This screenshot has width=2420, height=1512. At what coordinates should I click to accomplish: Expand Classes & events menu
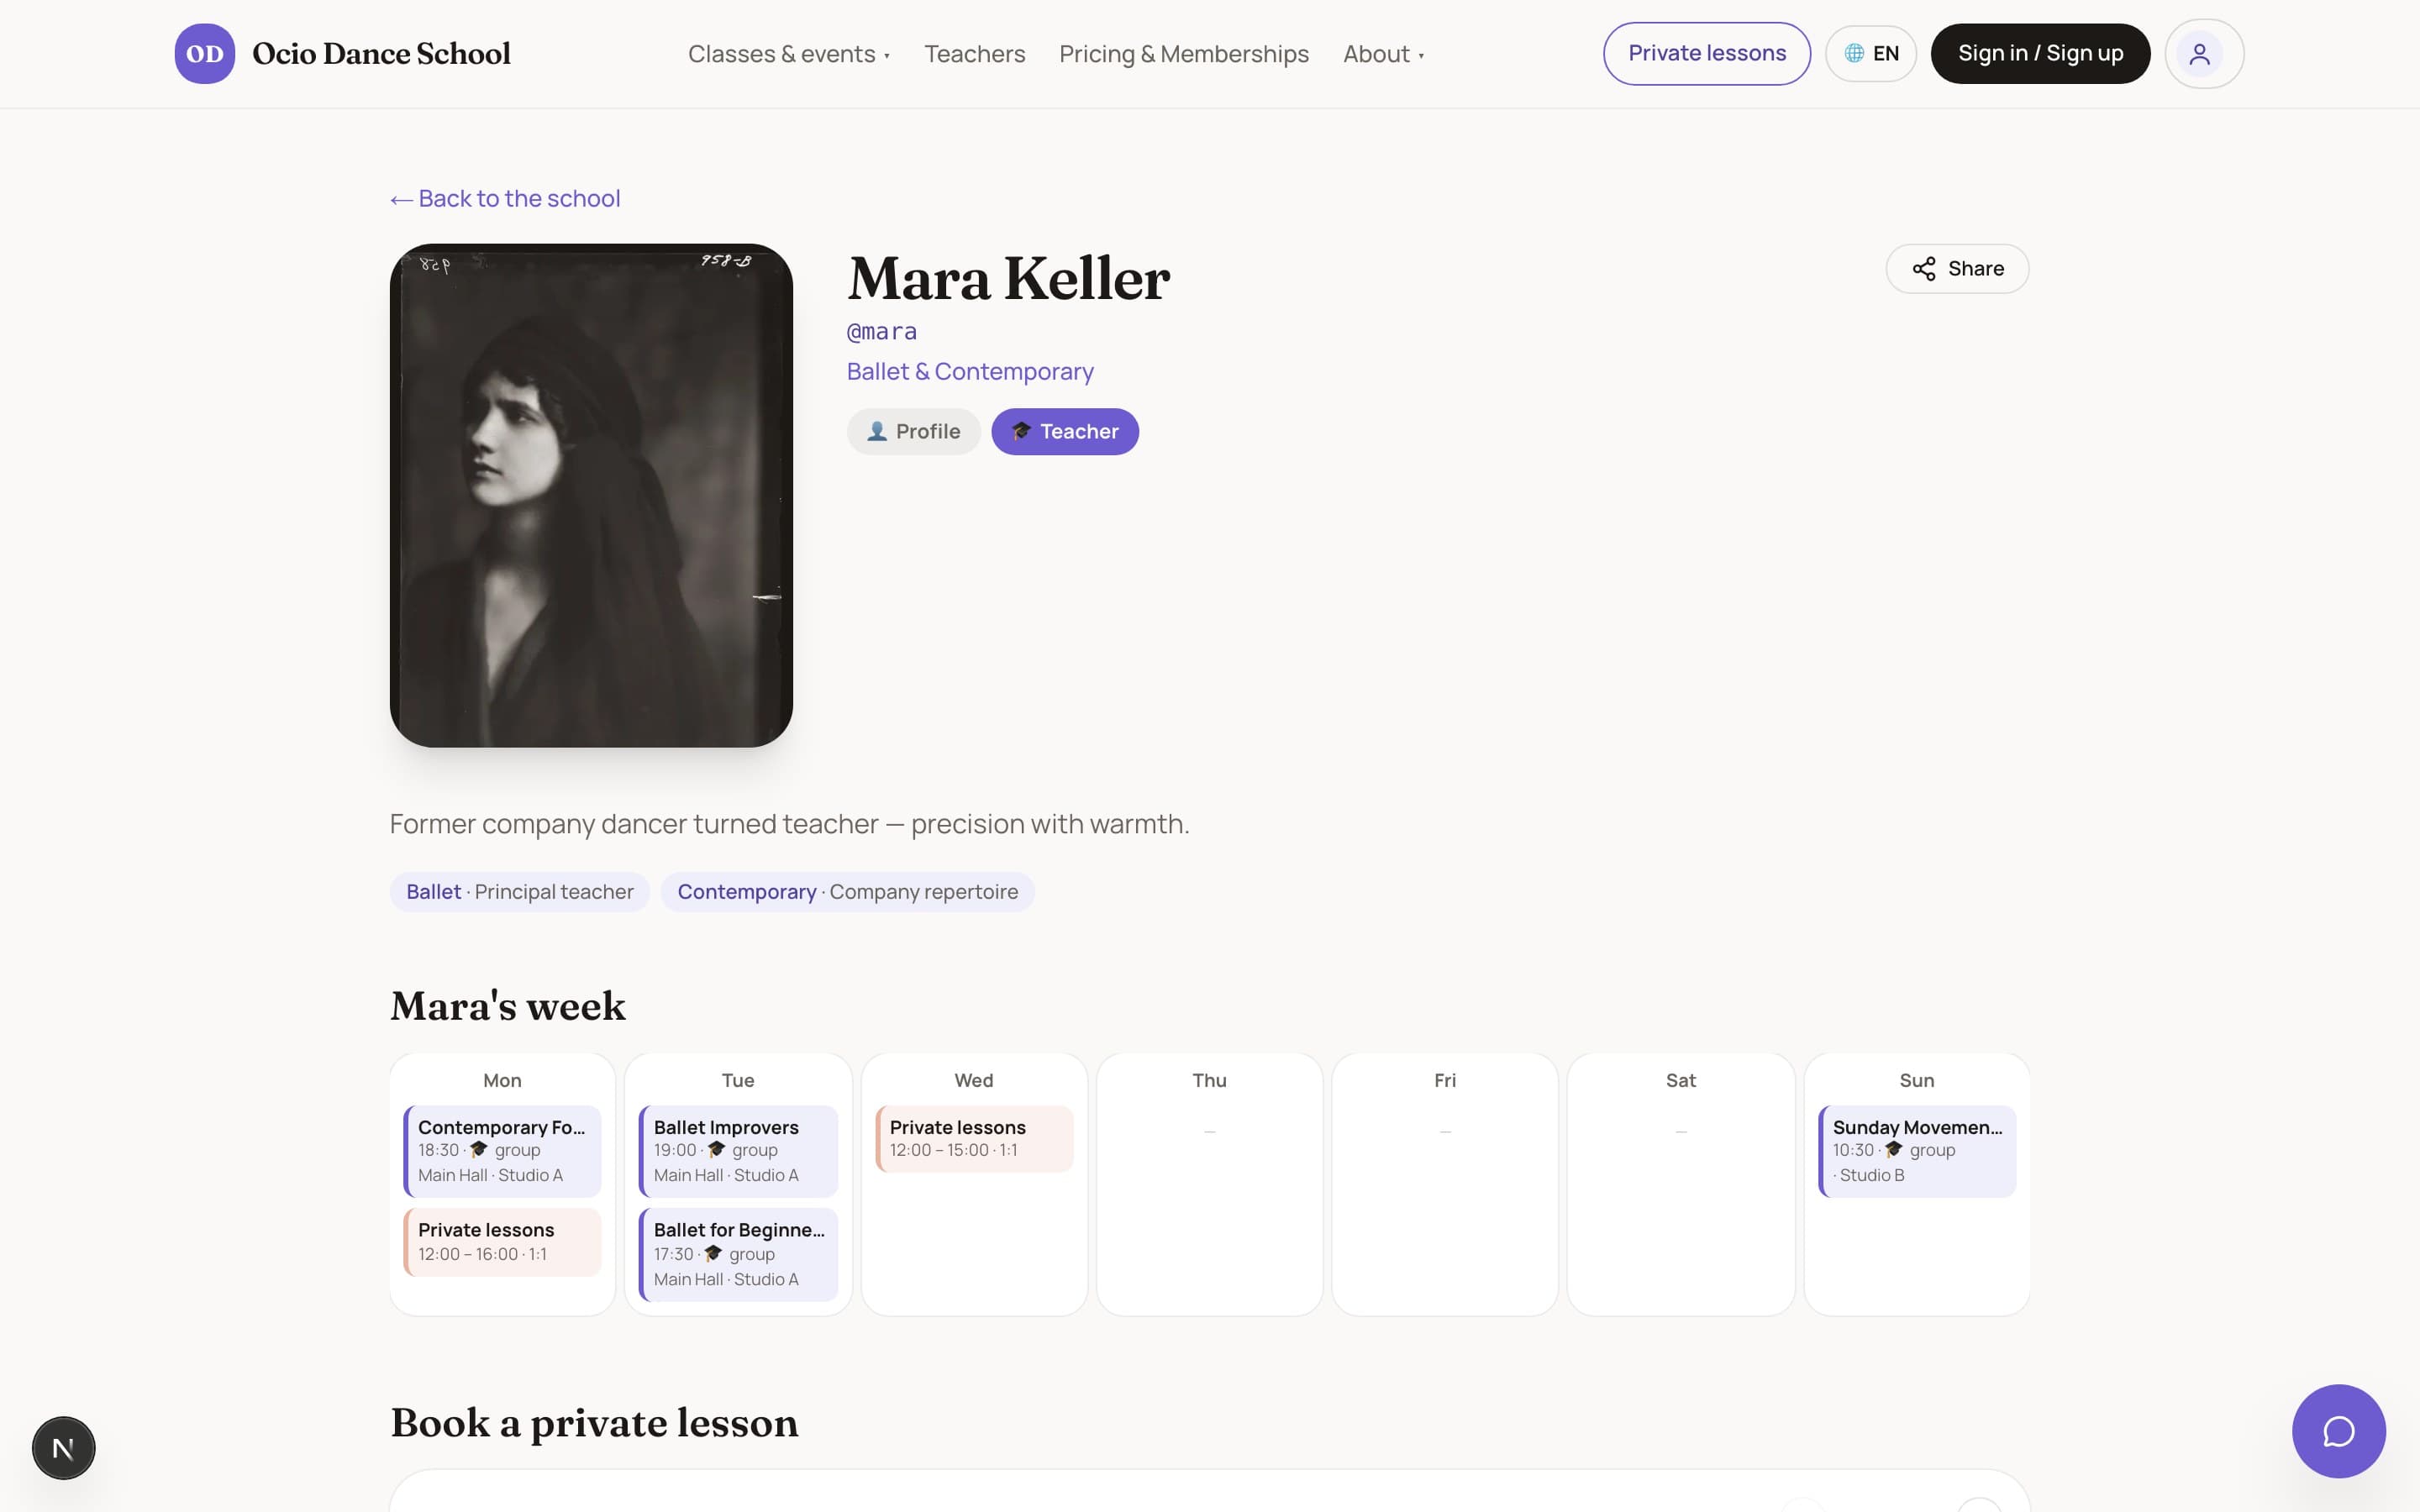[789, 54]
